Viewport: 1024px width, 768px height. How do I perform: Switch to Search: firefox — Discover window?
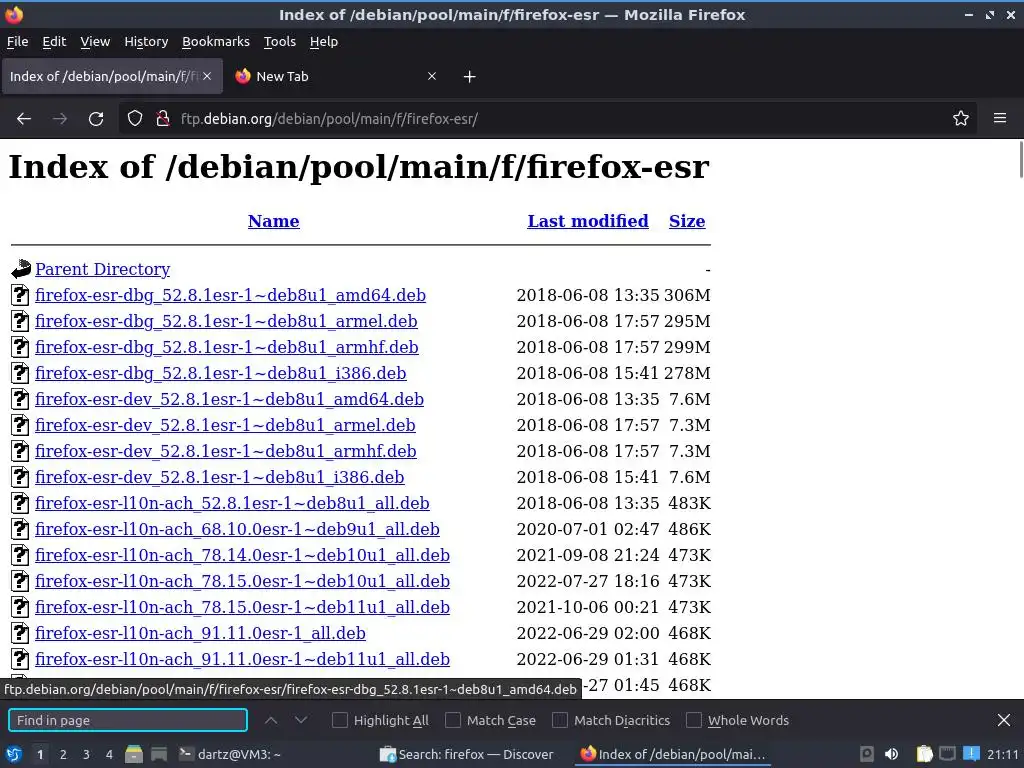[466, 754]
